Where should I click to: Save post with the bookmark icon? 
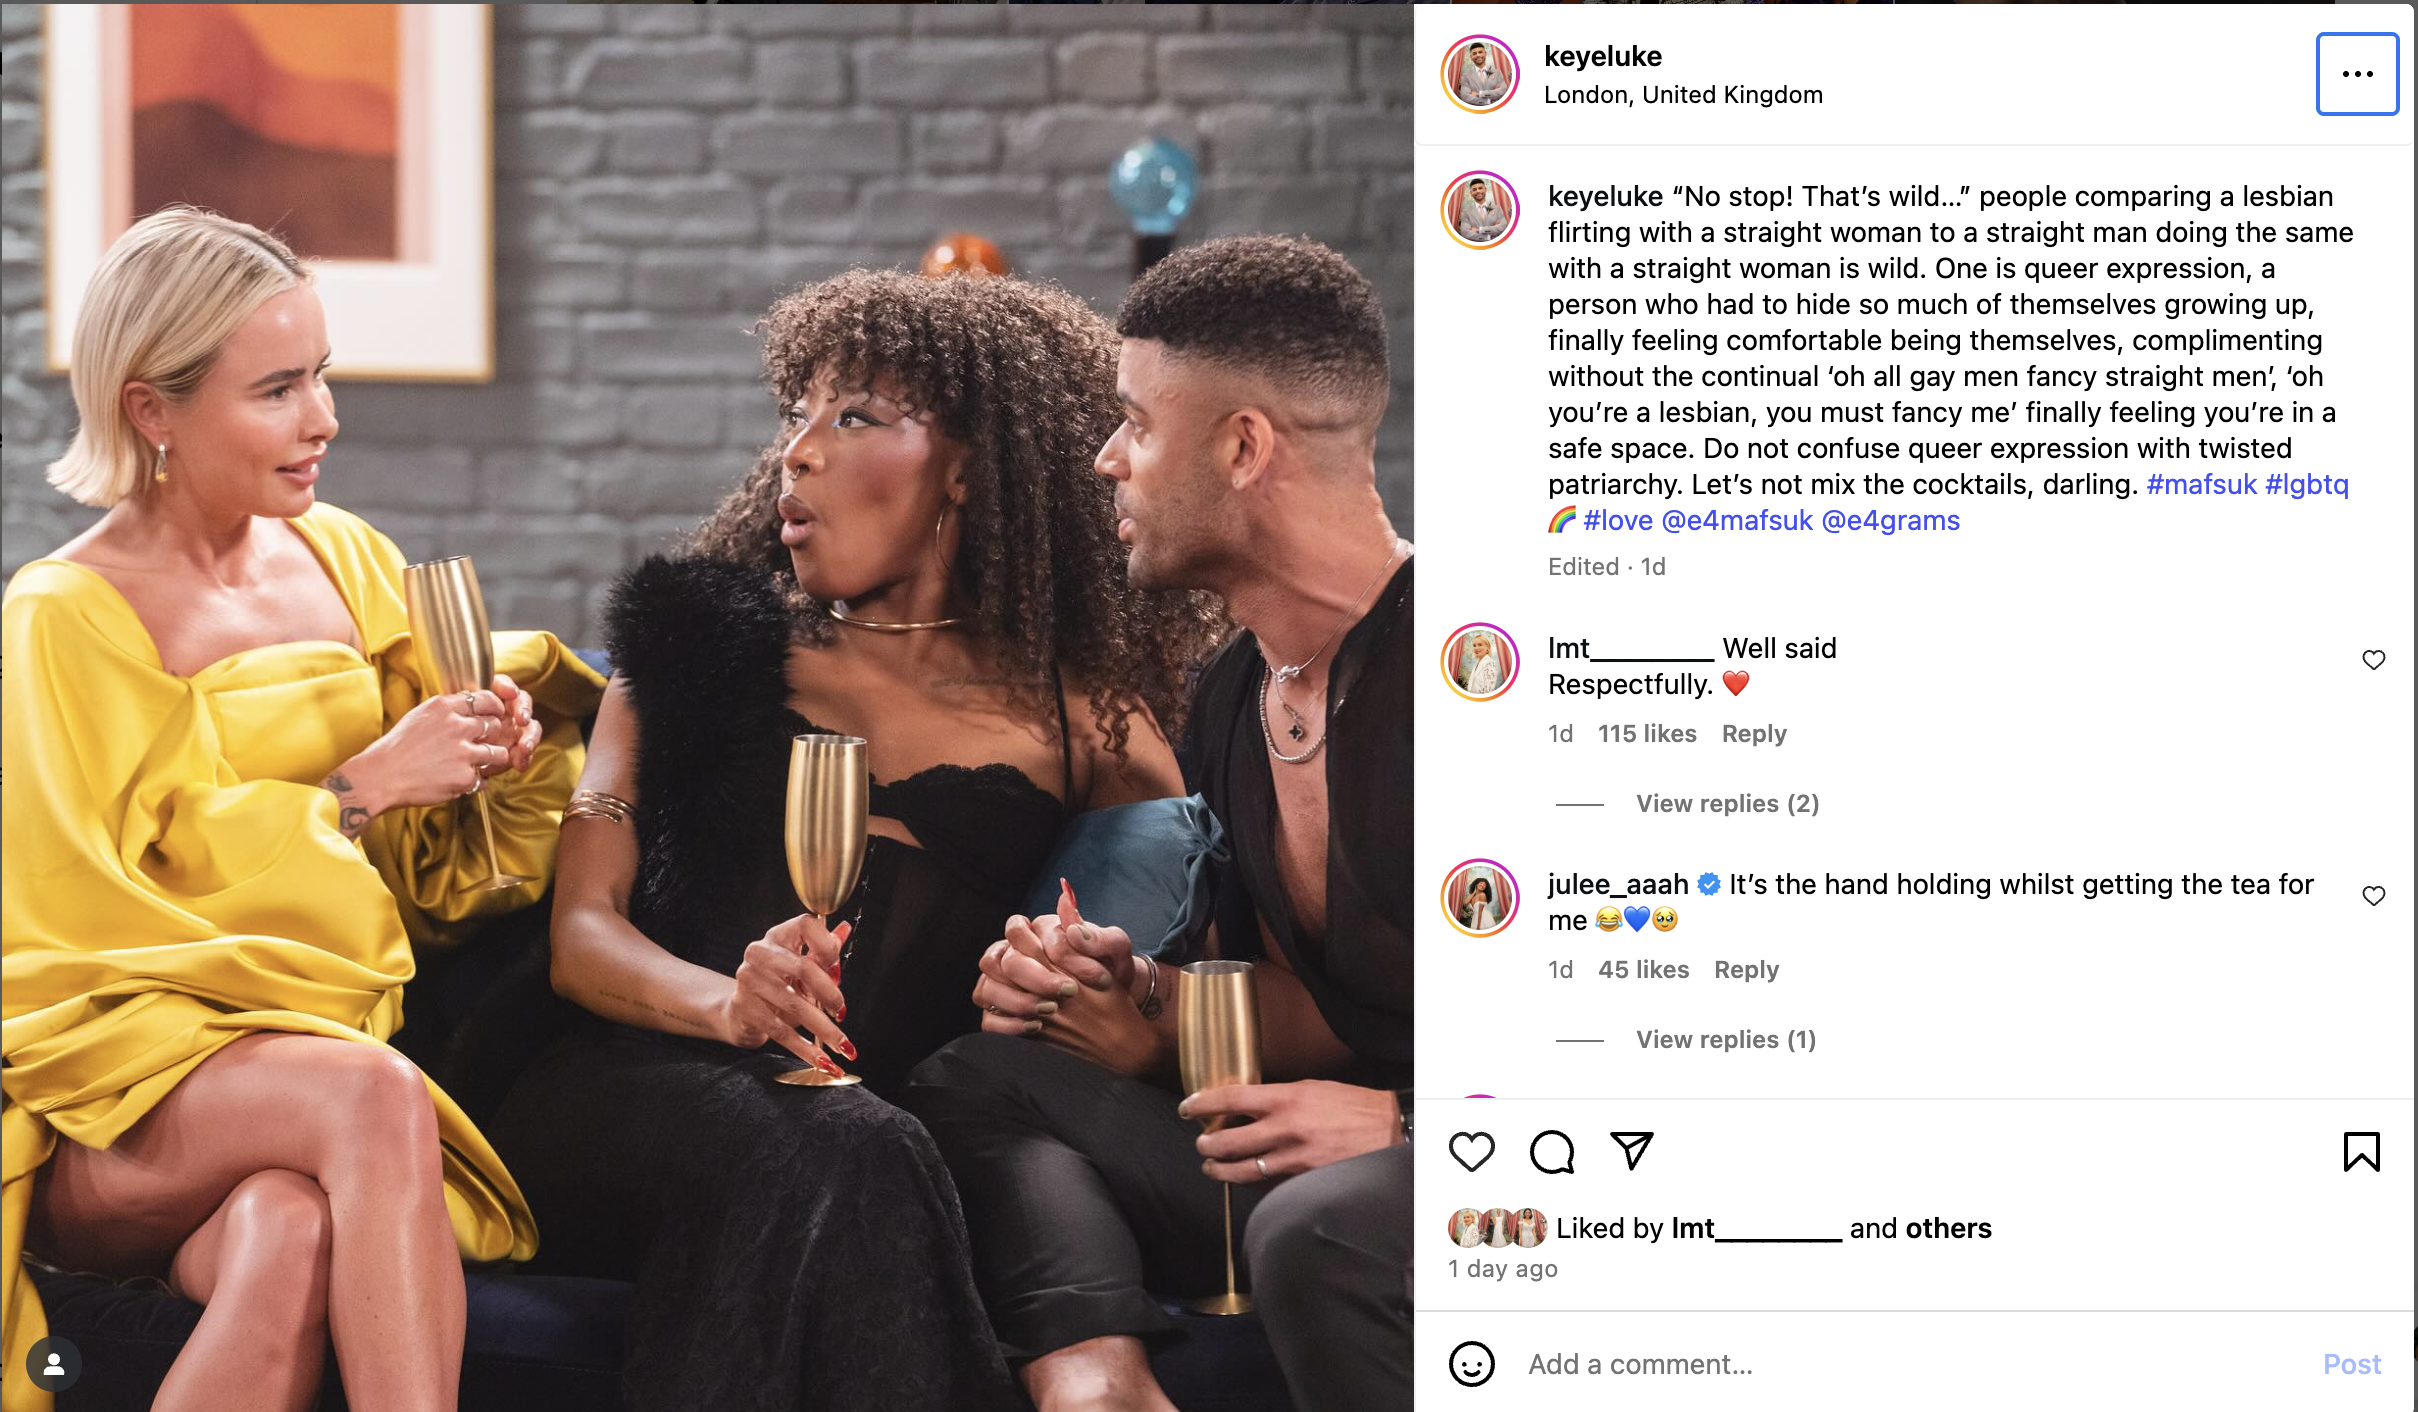pos(2361,1152)
